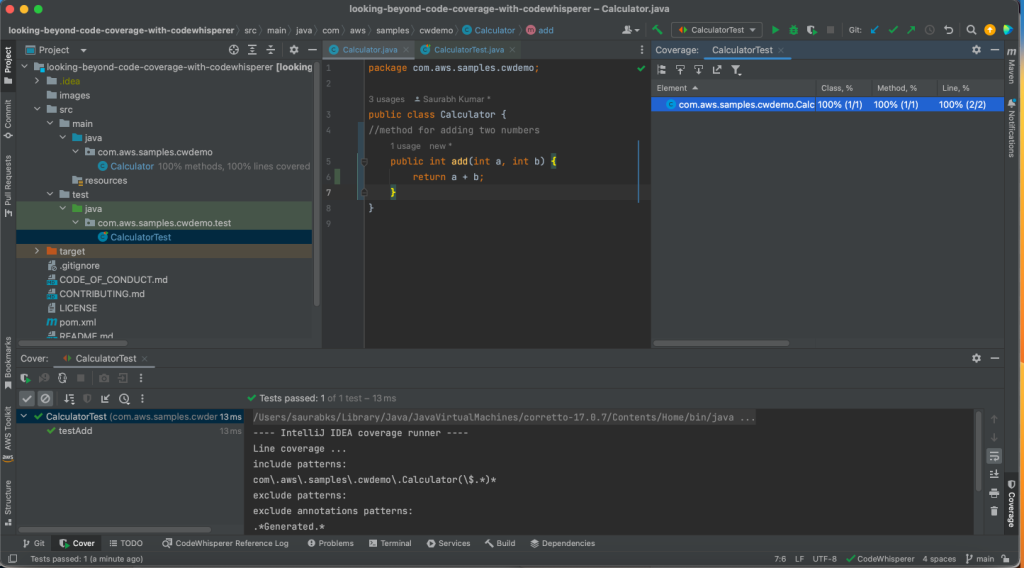This screenshot has width=1024, height=568.
Task: Run with coverage from the main toolbar
Action: 812,30
